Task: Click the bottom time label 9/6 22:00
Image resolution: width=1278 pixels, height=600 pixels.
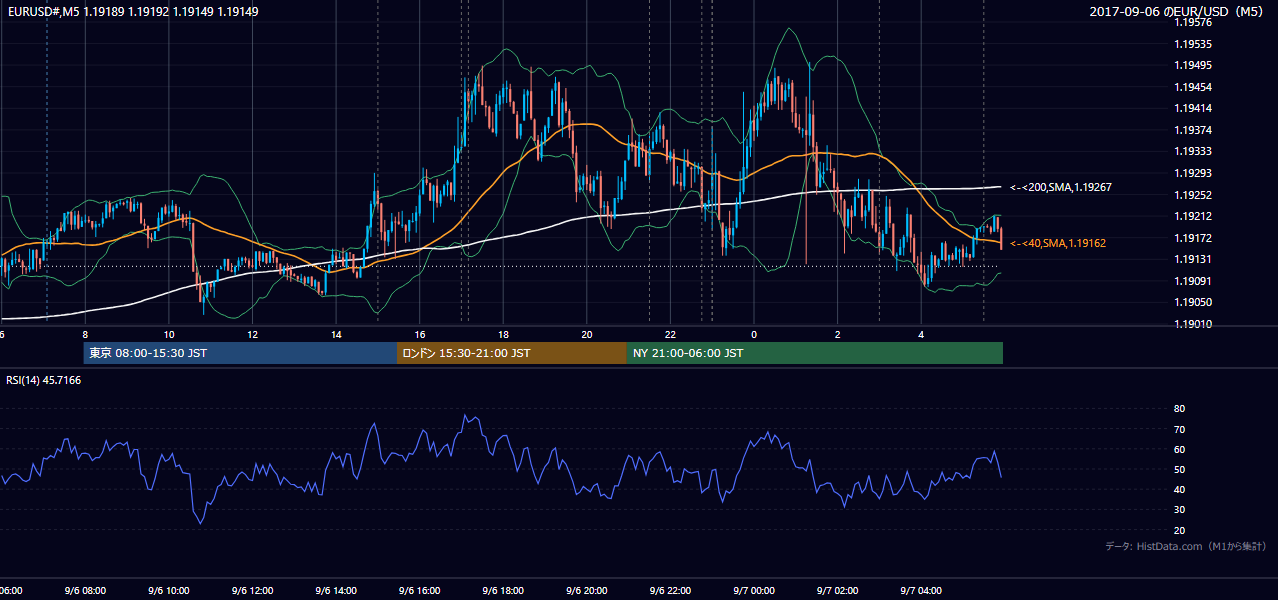Action: pyautogui.click(x=670, y=591)
